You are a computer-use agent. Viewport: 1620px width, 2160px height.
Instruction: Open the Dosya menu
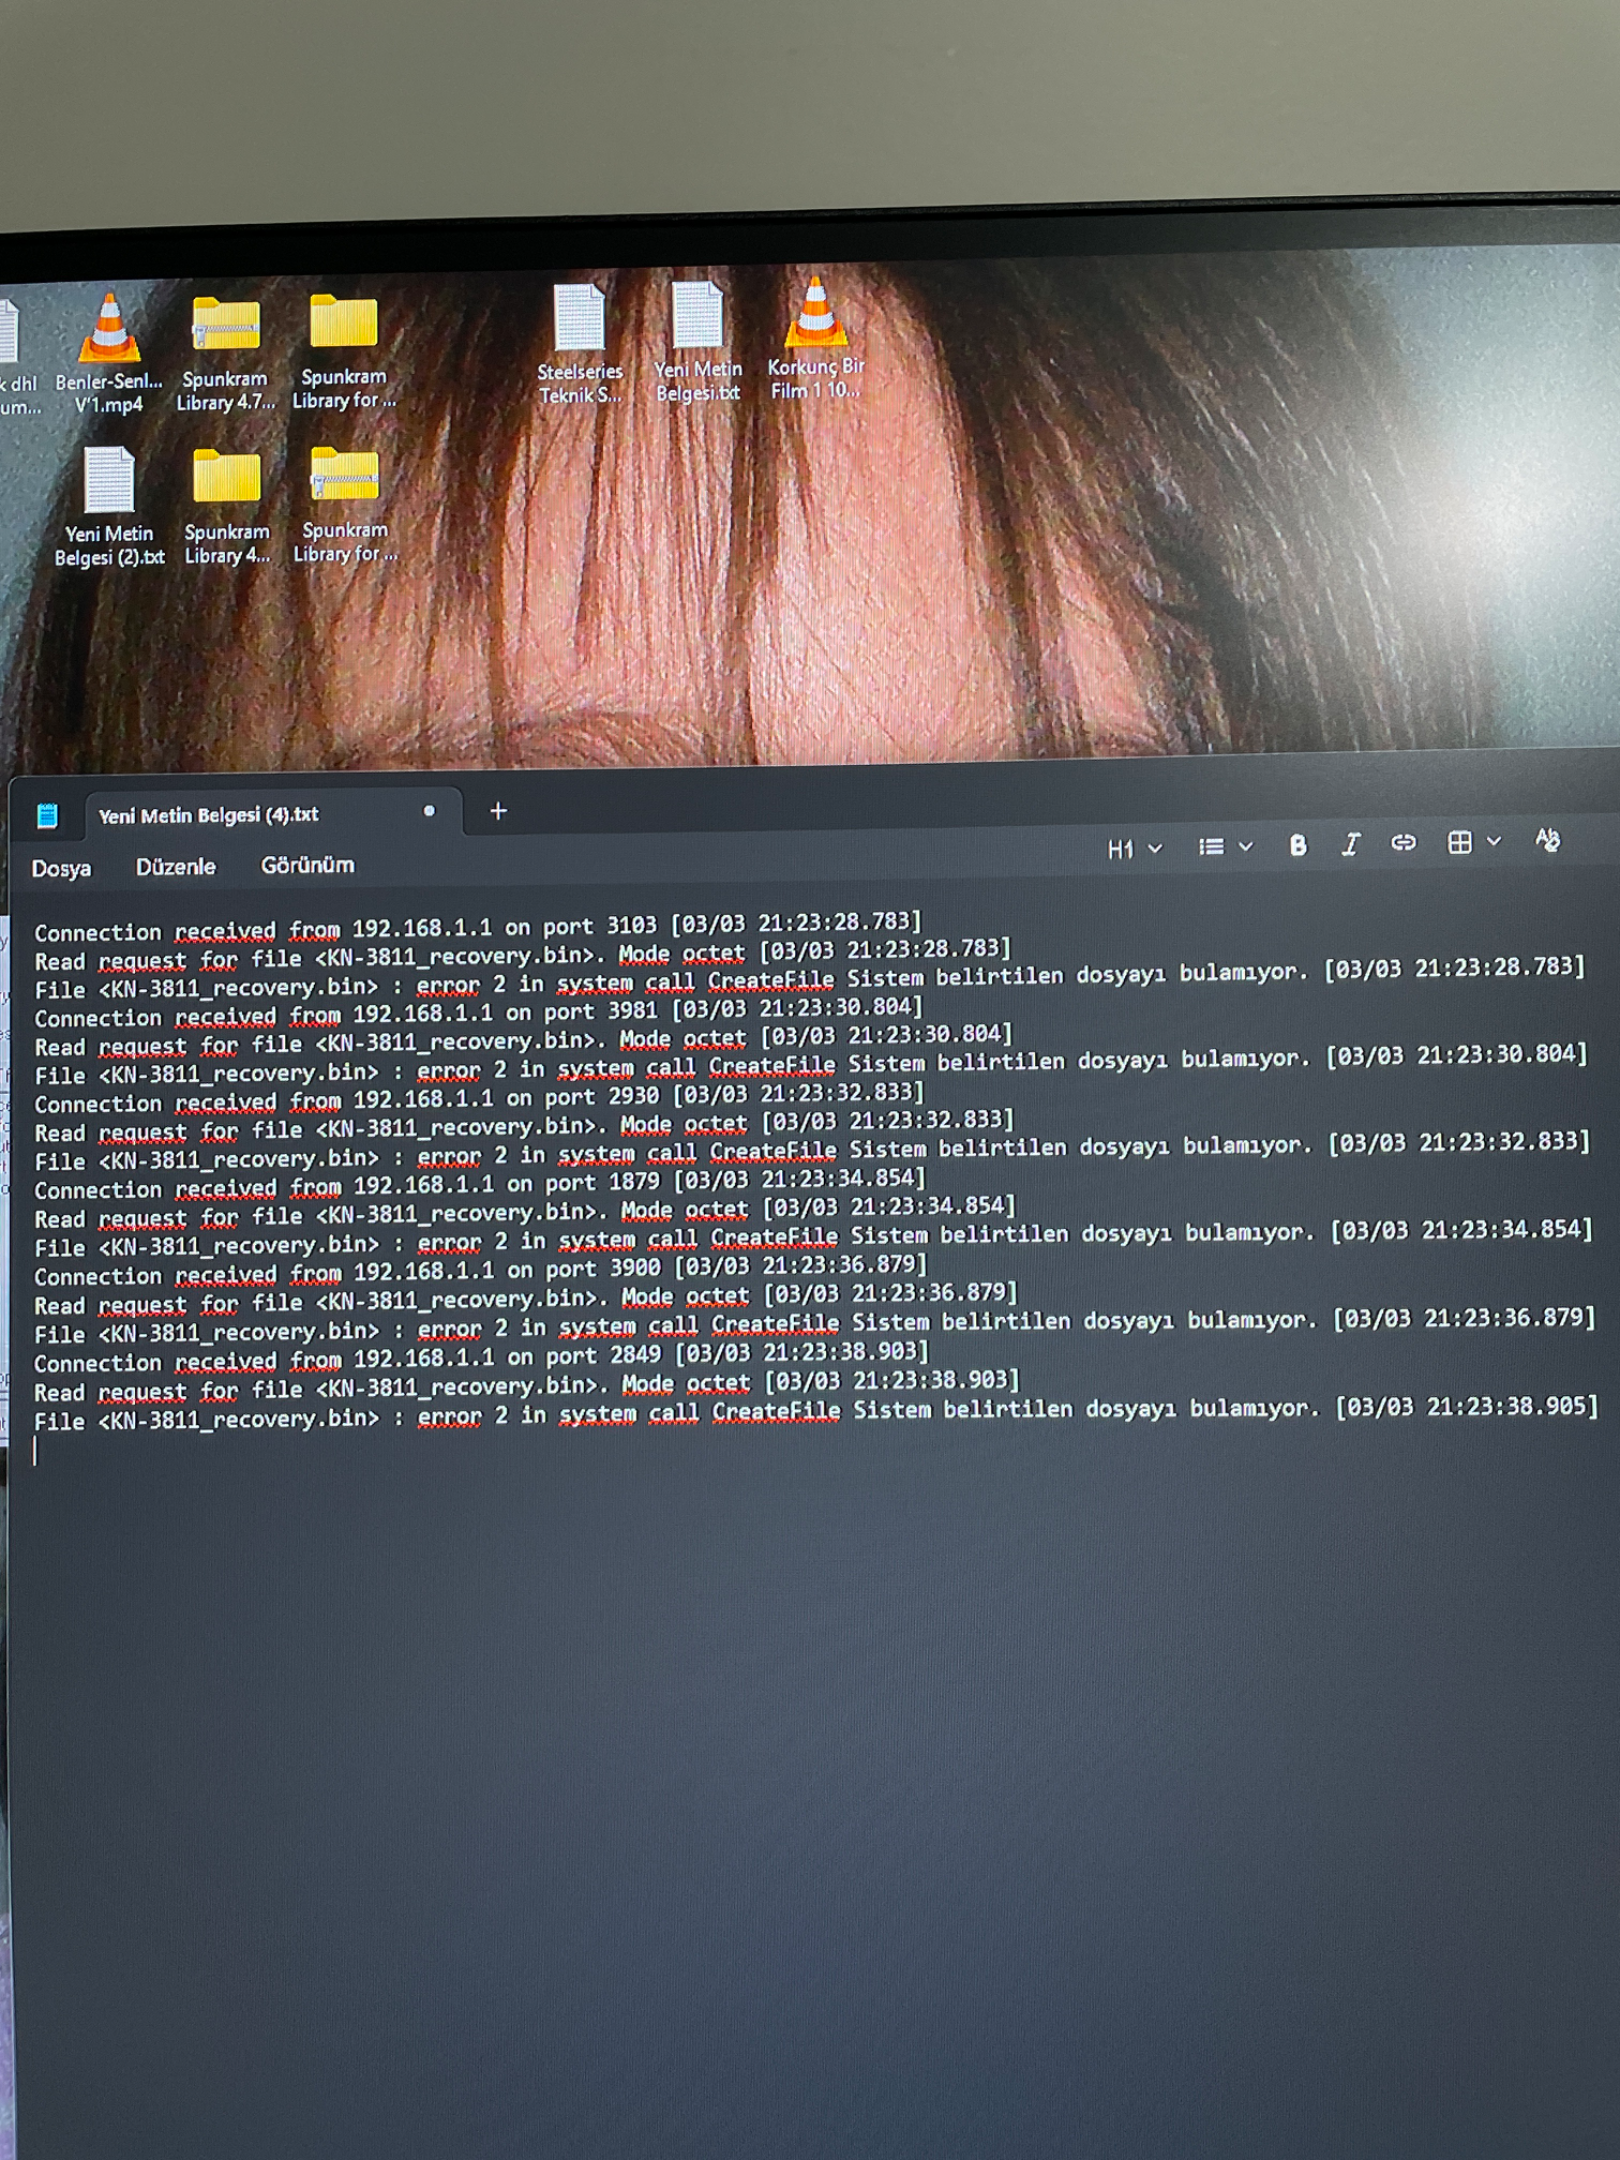(x=61, y=868)
